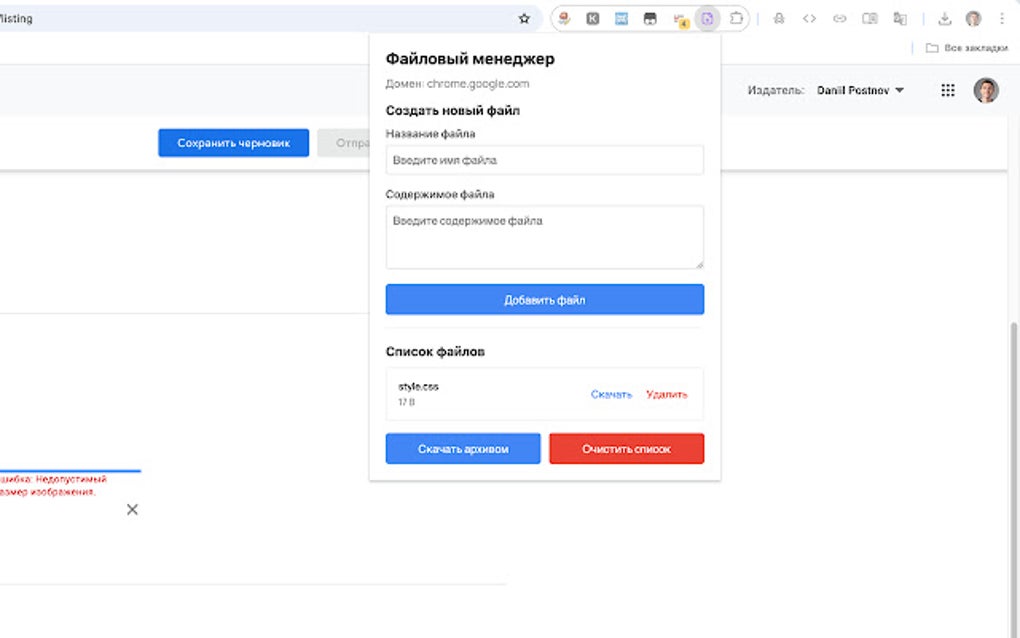Click Скачать next to style.css
Screen dimensions: 1020x638
[x=611, y=394]
